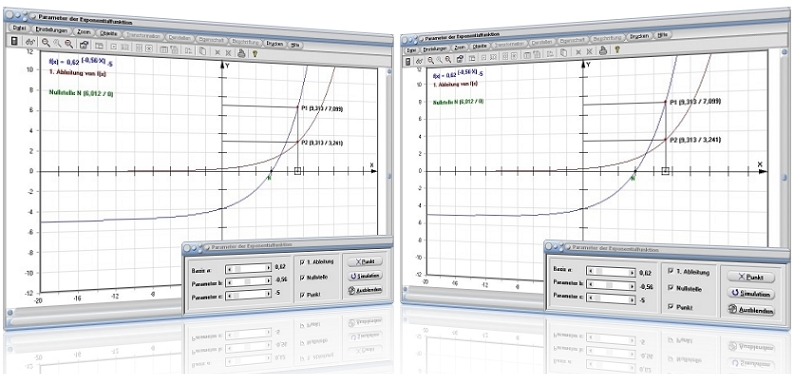Click right arrow of Basis a slider, left panel
This screenshot has width=794, height=374.
point(268,268)
